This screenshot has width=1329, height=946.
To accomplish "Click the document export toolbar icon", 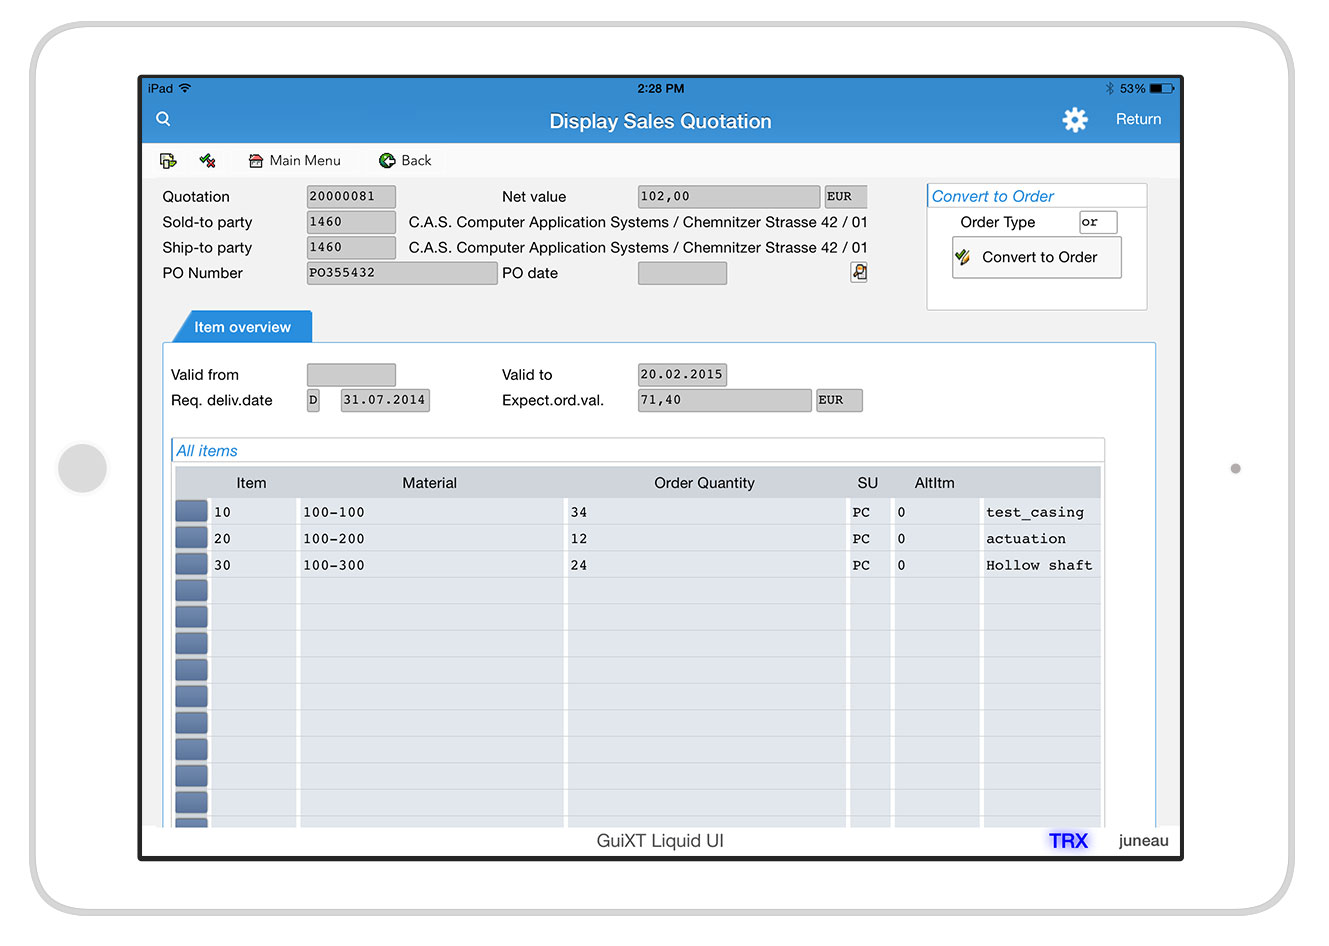I will pos(168,161).
